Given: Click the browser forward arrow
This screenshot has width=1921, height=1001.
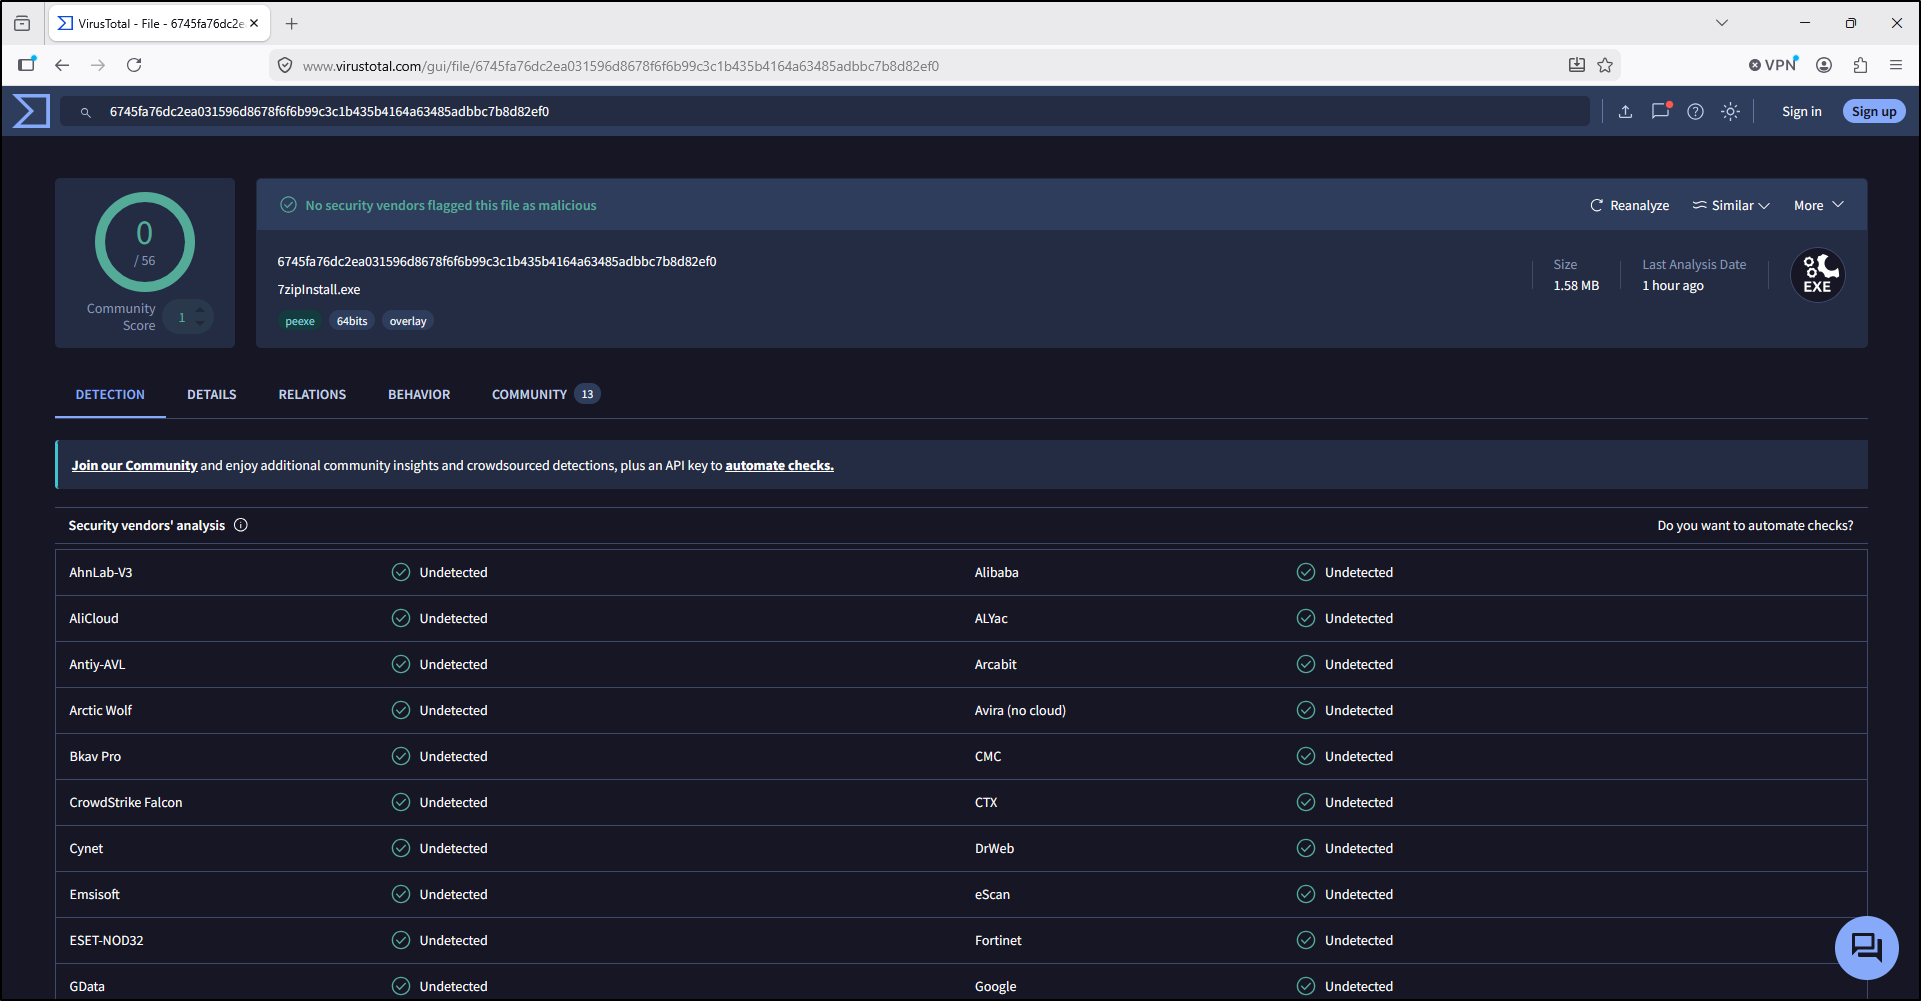Looking at the screenshot, I should point(98,65).
